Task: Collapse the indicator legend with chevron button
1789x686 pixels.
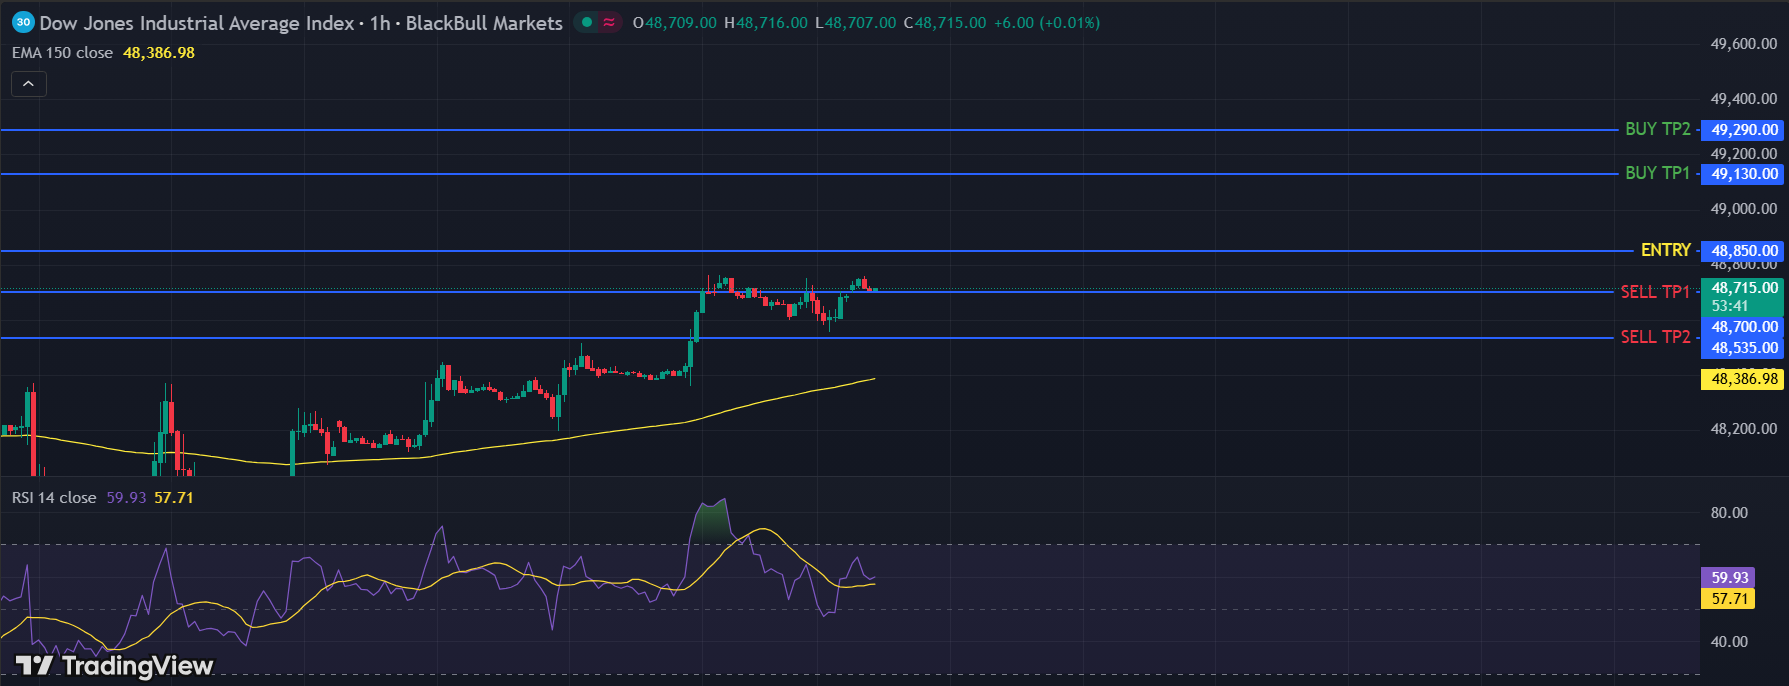Action: click(29, 84)
